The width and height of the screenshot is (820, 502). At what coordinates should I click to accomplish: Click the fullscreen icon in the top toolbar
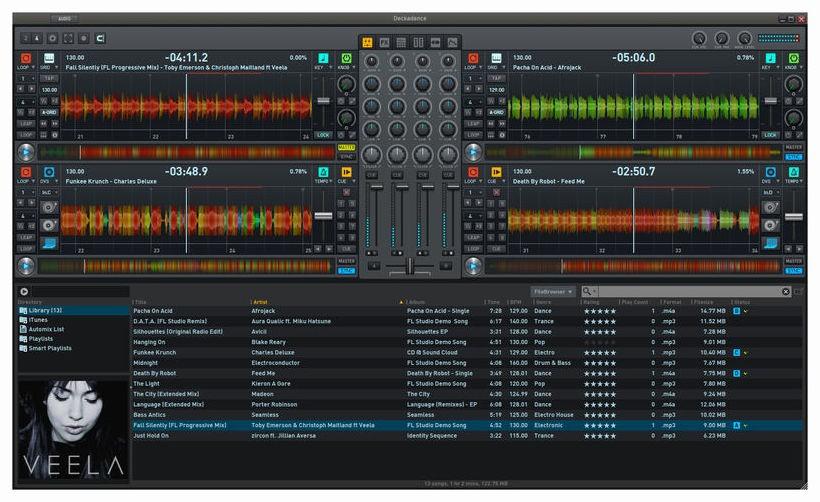point(68,38)
